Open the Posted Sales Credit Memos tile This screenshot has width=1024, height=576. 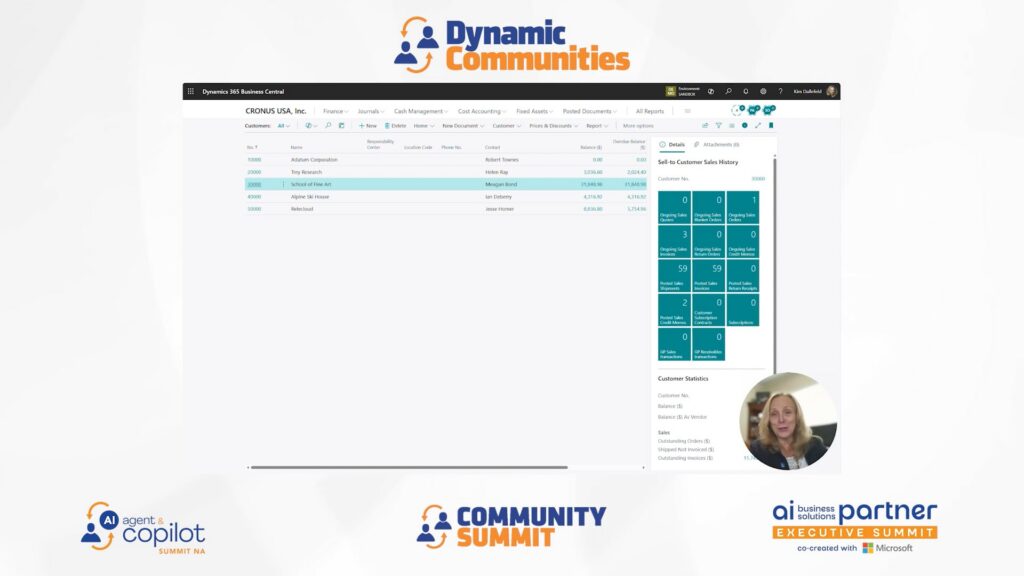coord(674,310)
